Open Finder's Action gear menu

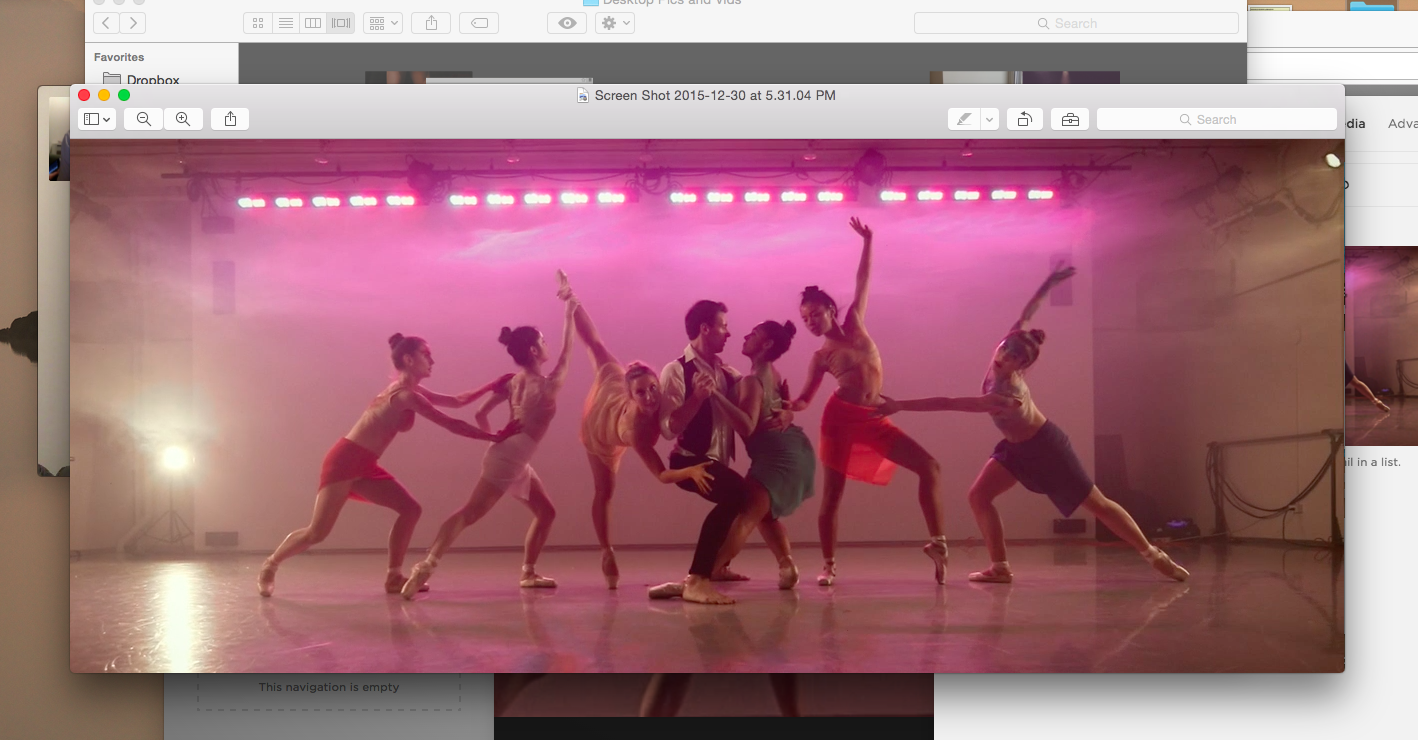coord(615,23)
